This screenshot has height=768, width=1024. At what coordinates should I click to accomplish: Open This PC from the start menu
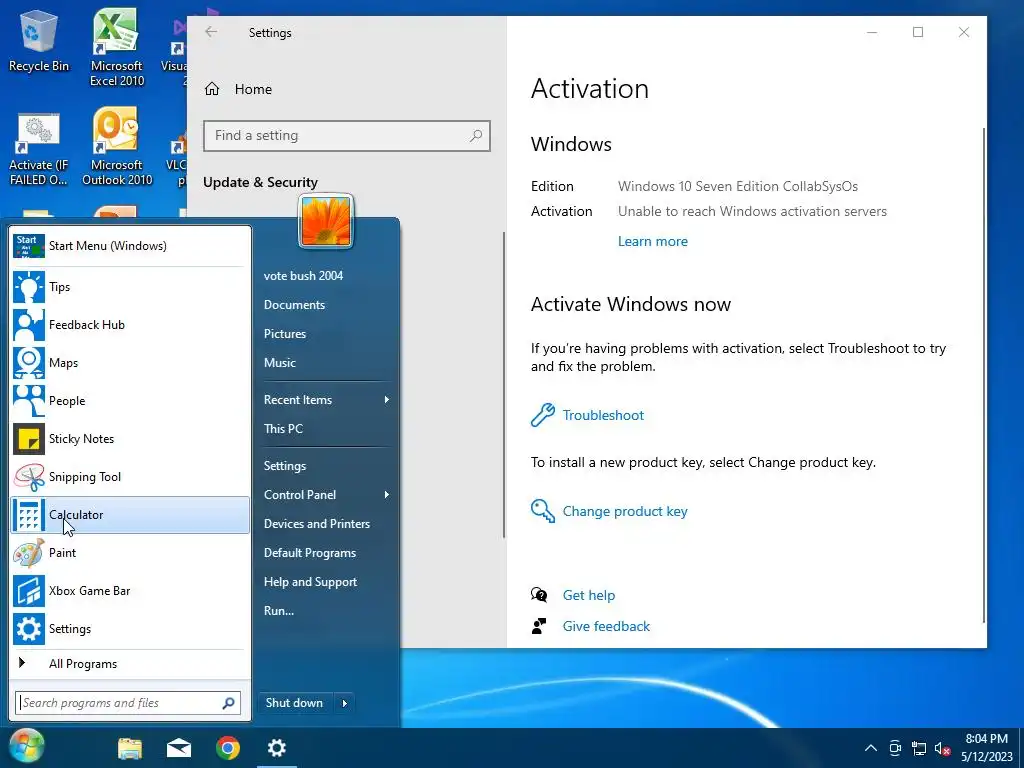tap(283, 428)
